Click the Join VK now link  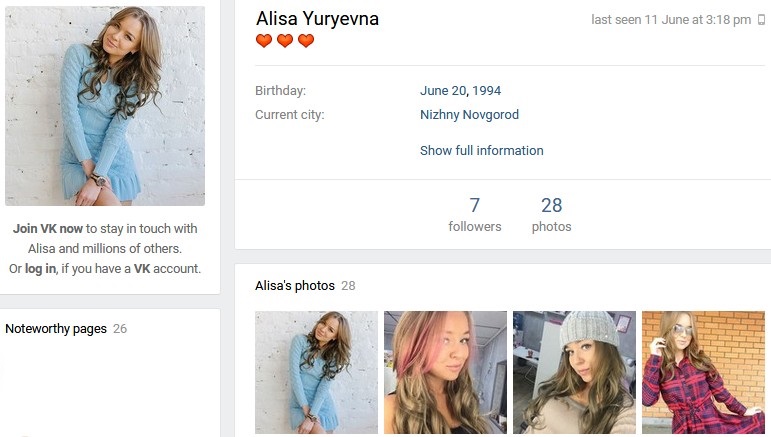[48, 229]
